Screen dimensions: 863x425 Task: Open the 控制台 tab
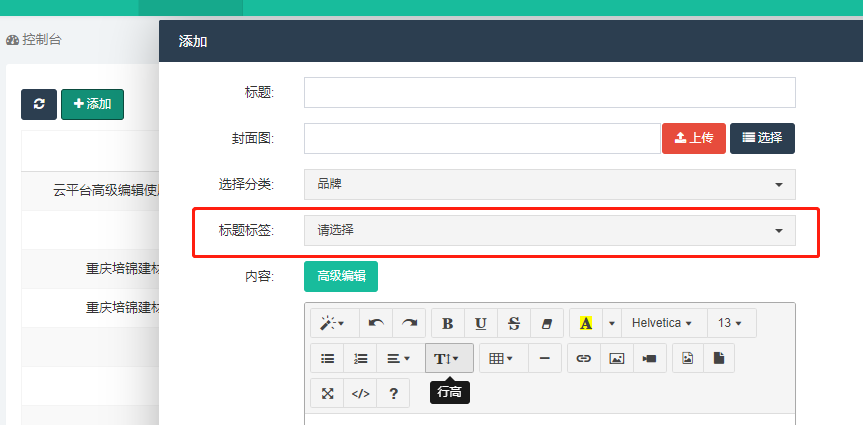(x=34, y=40)
